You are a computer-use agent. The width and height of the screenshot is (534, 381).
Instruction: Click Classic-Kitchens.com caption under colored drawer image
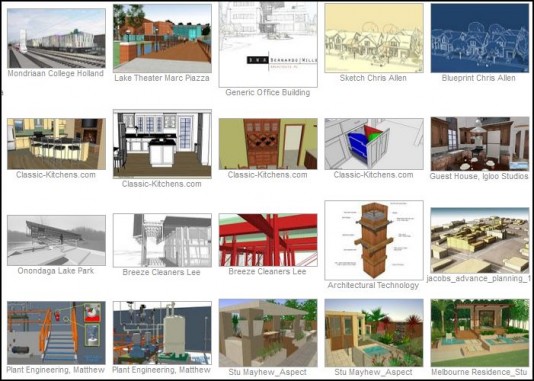[374, 175]
